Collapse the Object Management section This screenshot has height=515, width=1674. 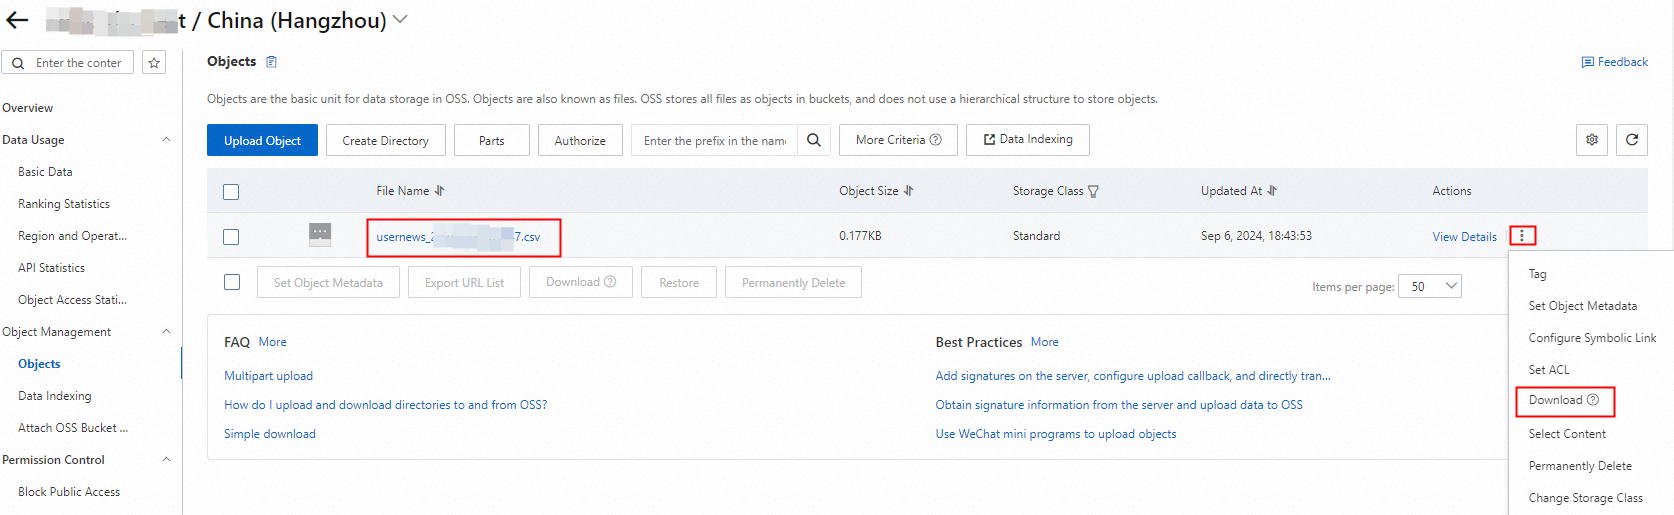click(166, 332)
